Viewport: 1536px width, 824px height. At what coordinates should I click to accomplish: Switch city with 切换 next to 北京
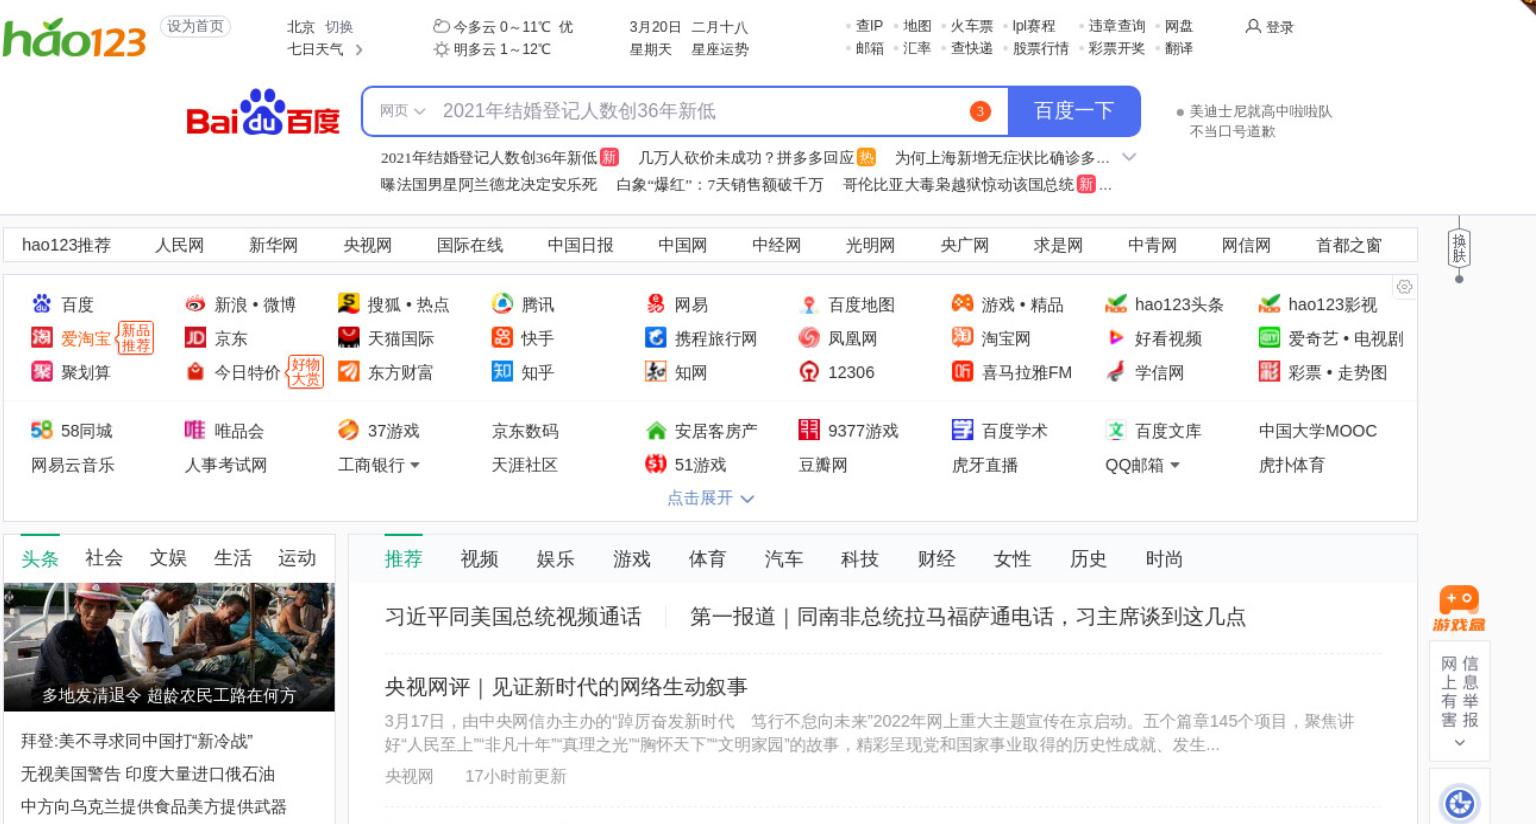coord(339,27)
